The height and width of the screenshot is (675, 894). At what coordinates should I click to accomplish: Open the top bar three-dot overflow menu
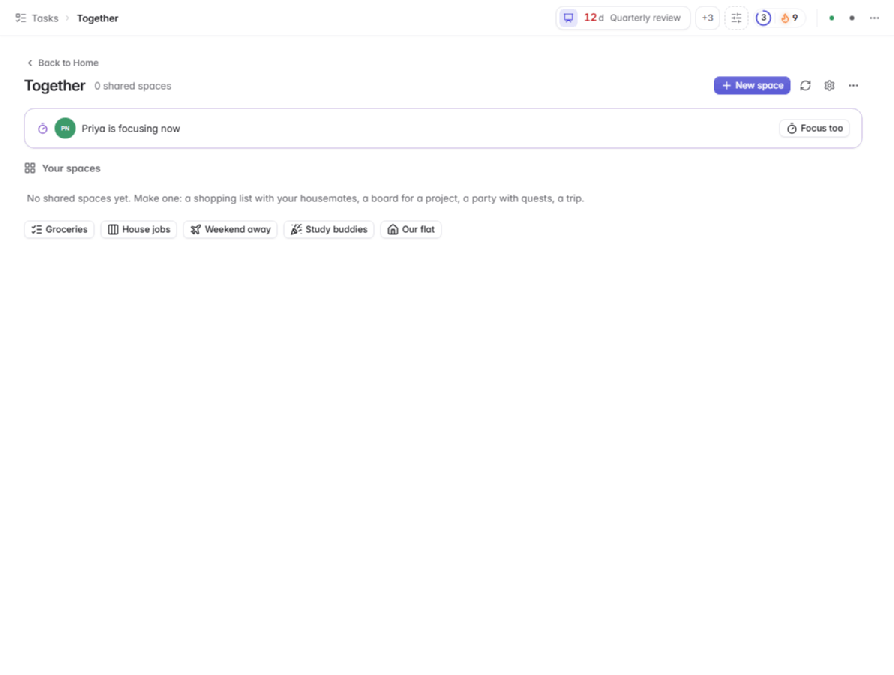874,18
